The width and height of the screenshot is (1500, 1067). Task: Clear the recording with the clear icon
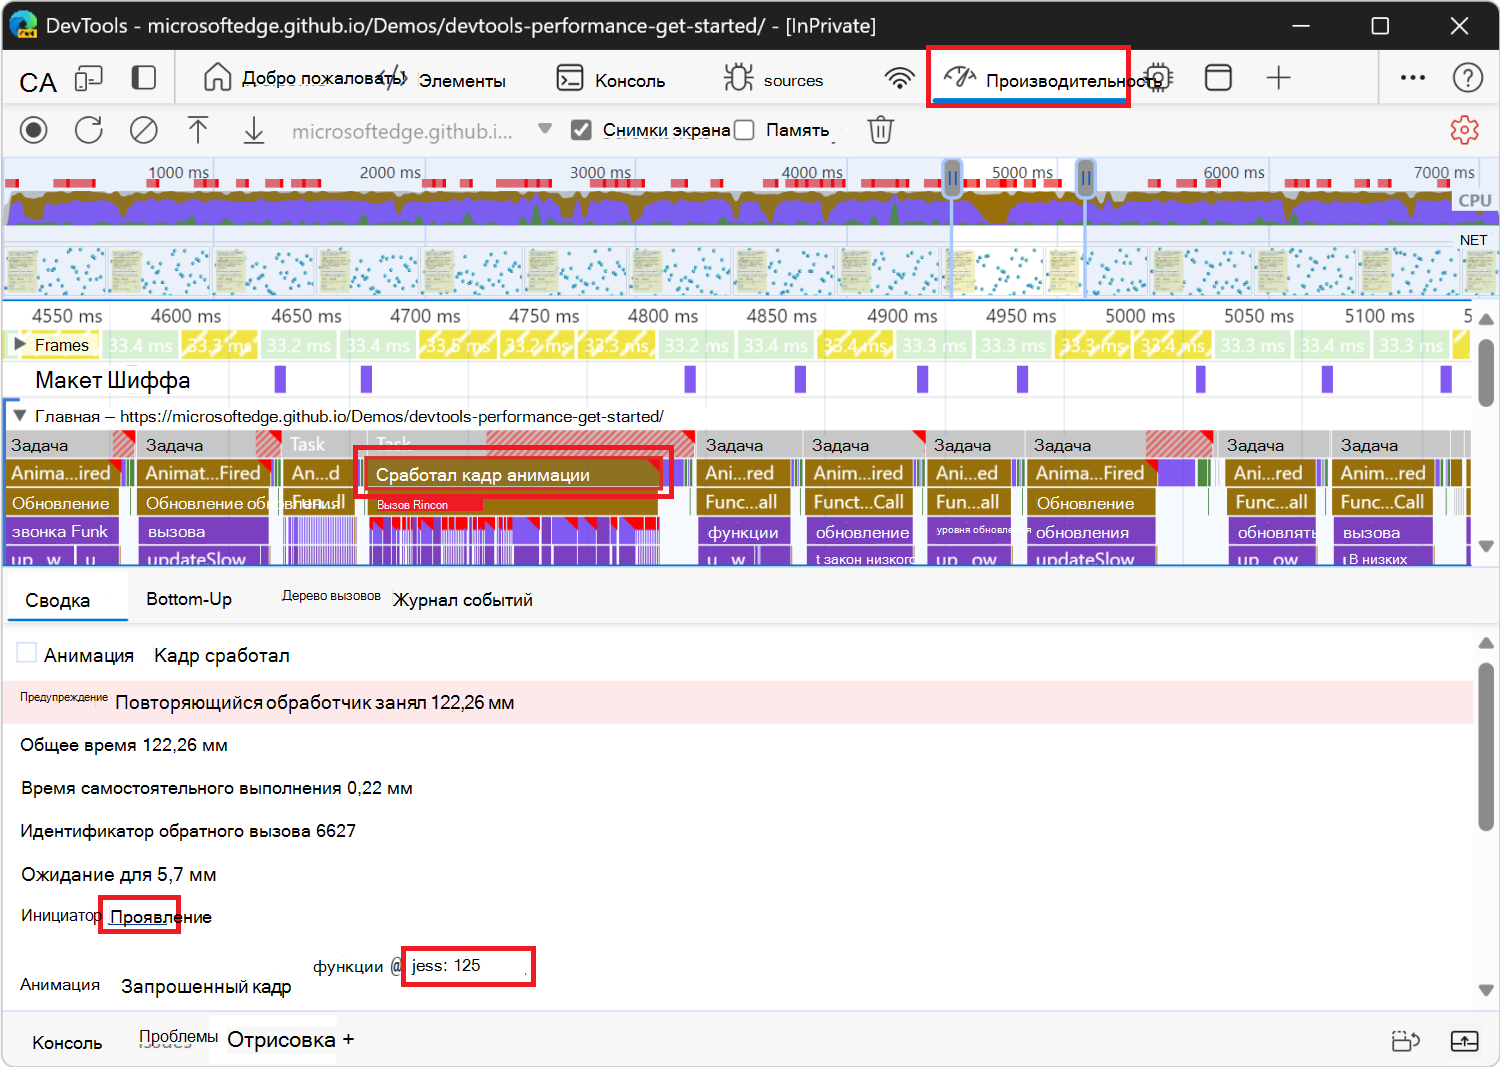pyautogui.click(x=144, y=130)
